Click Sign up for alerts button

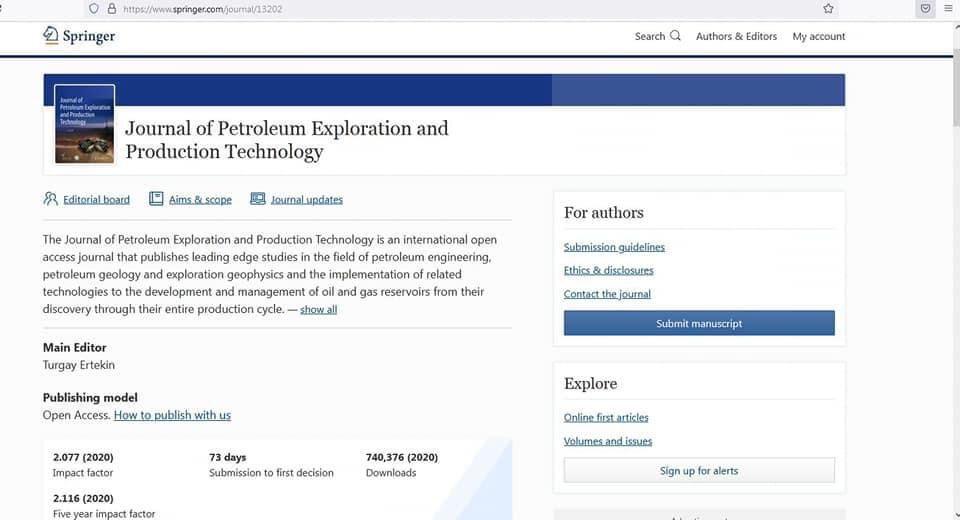click(x=699, y=470)
